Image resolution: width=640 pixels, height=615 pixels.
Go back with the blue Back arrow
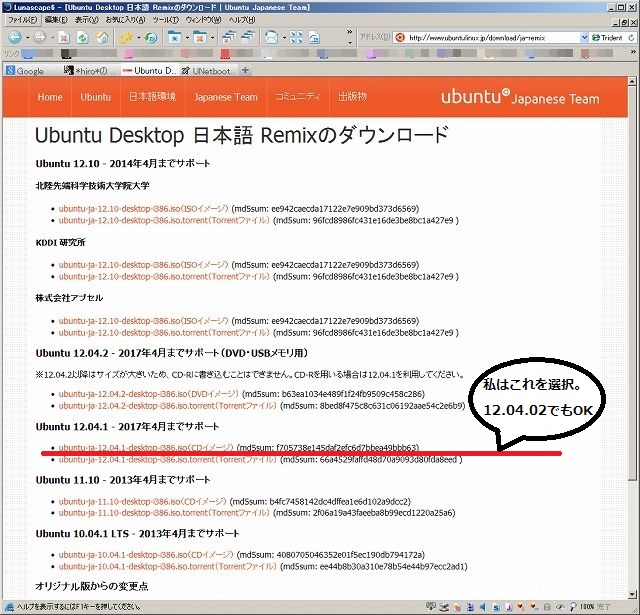(15, 38)
